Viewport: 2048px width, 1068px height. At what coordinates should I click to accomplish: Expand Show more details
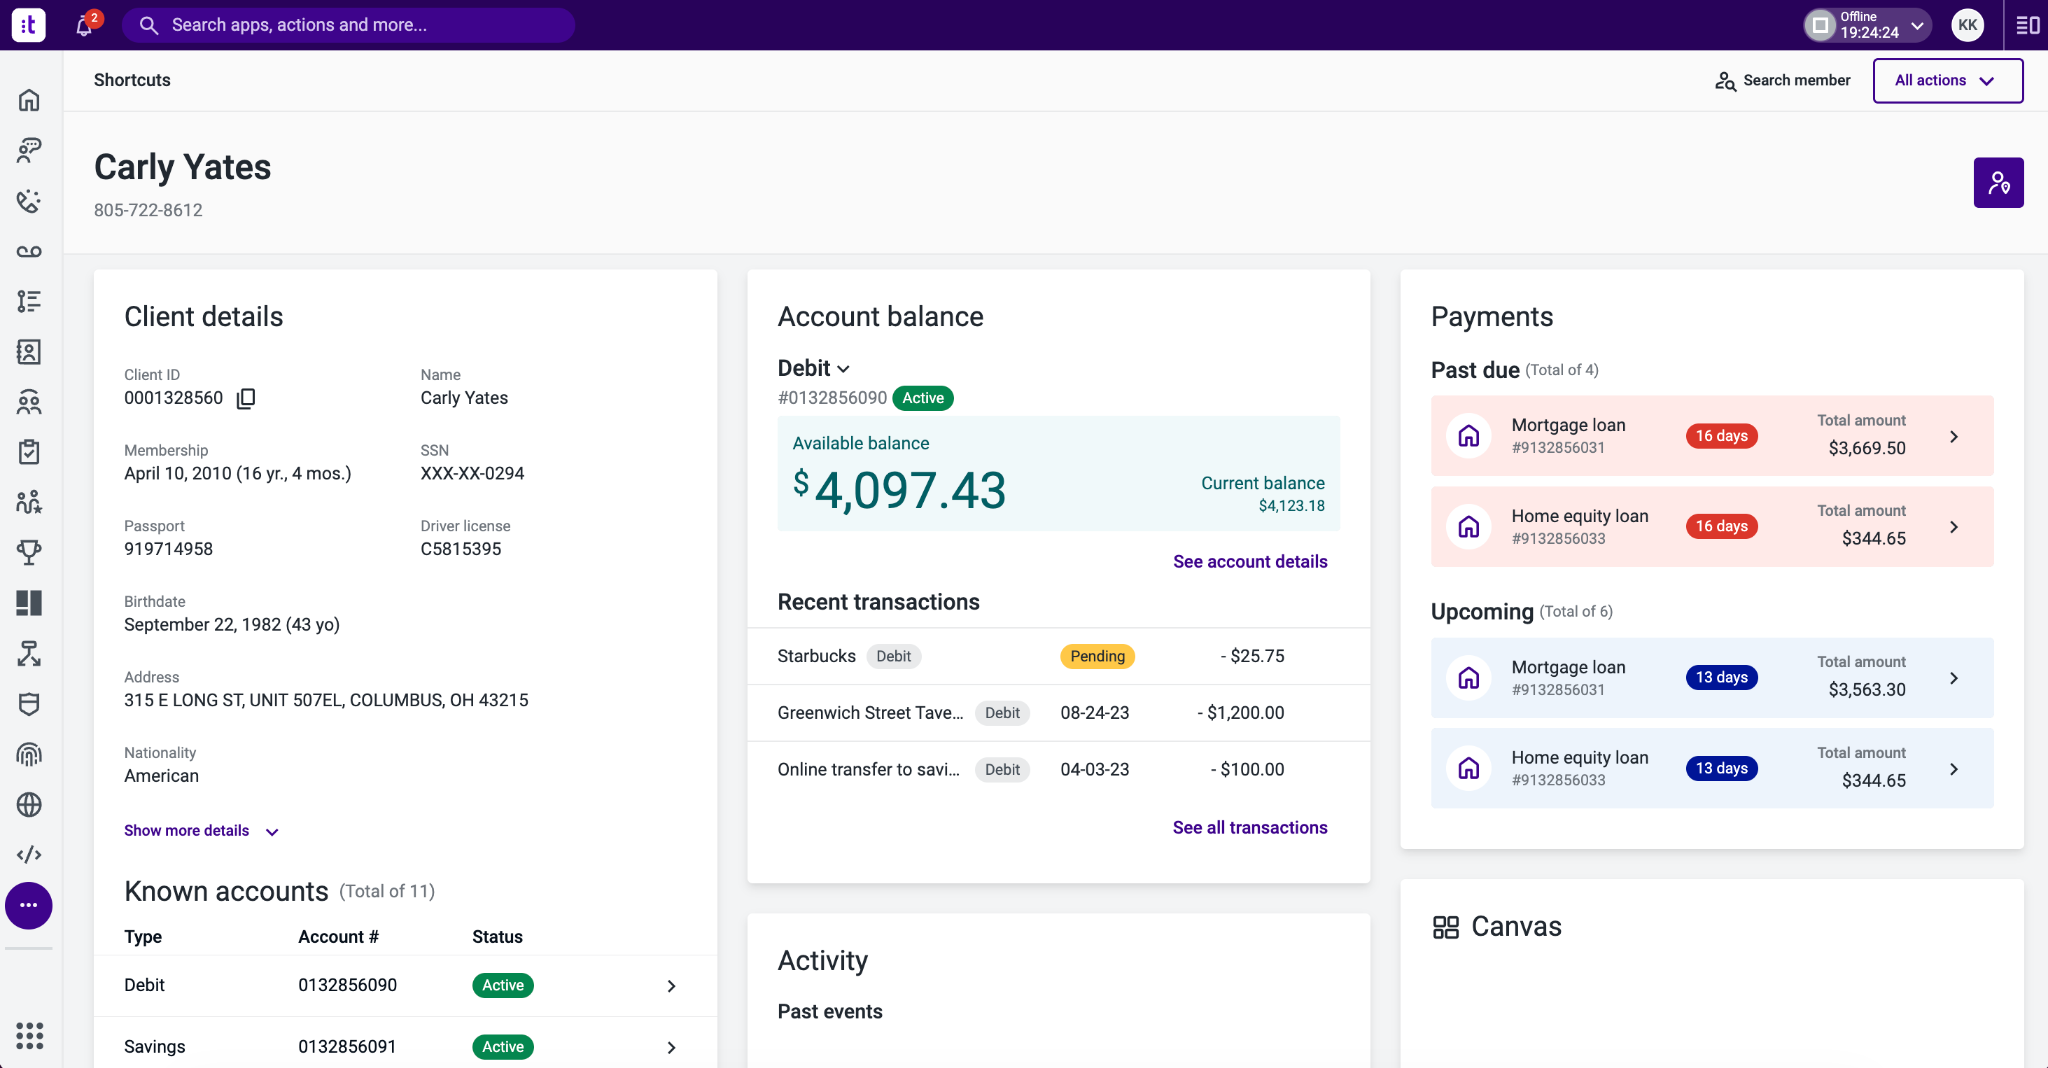(201, 831)
